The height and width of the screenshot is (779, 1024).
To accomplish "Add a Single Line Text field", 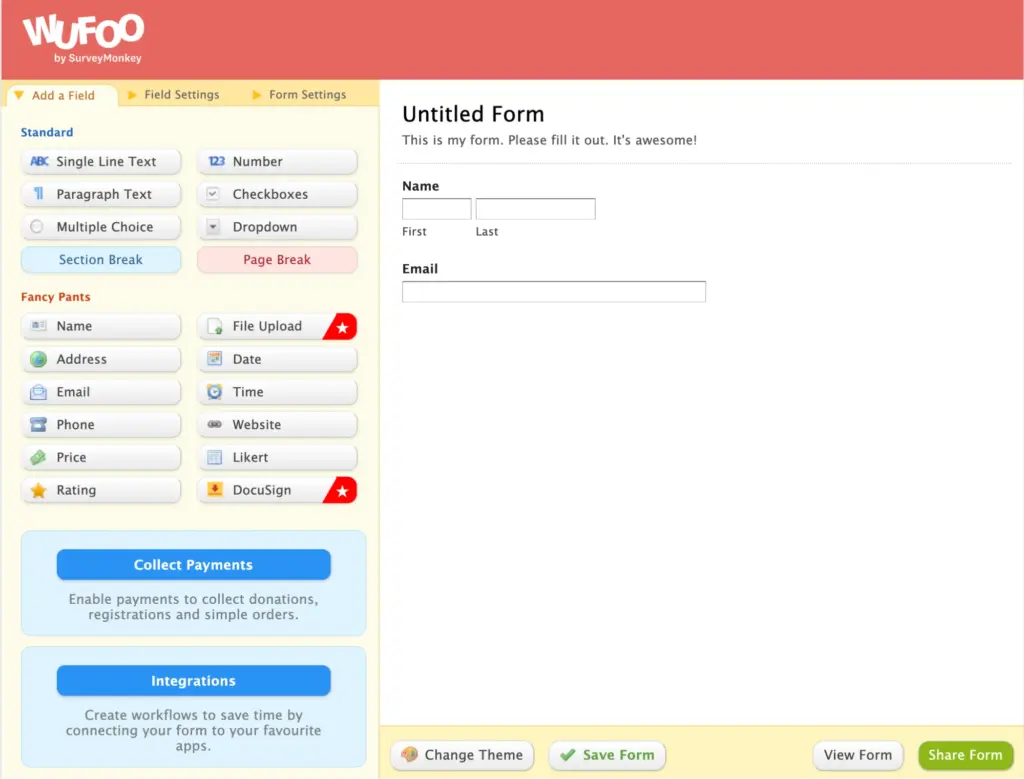I will coord(101,162).
